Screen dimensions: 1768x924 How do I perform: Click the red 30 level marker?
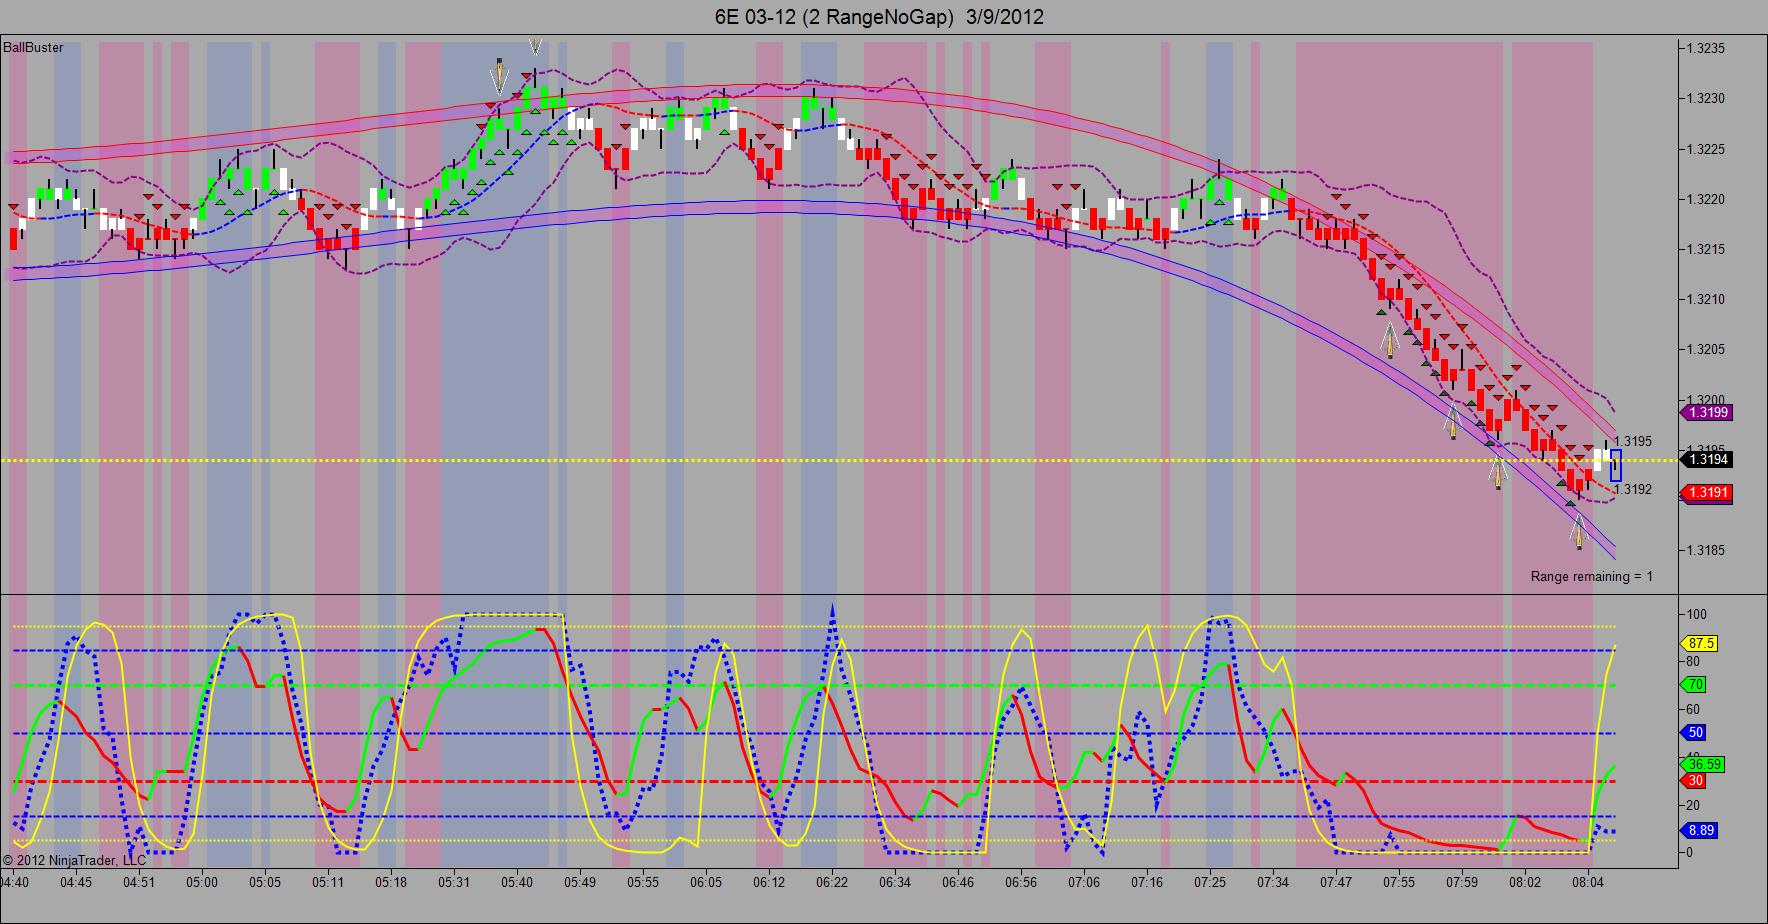tap(1695, 781)
